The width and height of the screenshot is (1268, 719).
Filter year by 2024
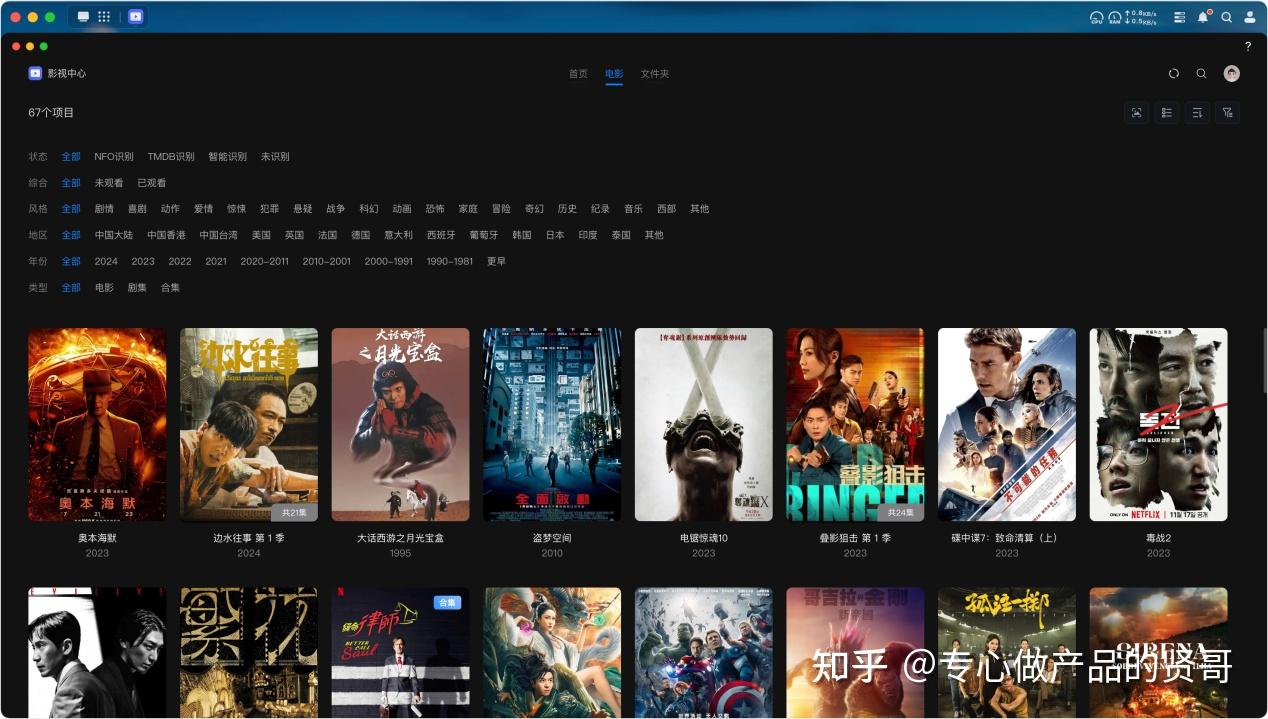tap(106, 261)
